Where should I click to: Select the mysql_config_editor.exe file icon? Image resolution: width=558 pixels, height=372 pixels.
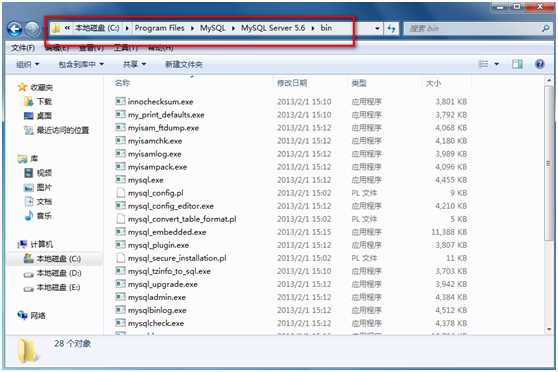click(121, 205)
